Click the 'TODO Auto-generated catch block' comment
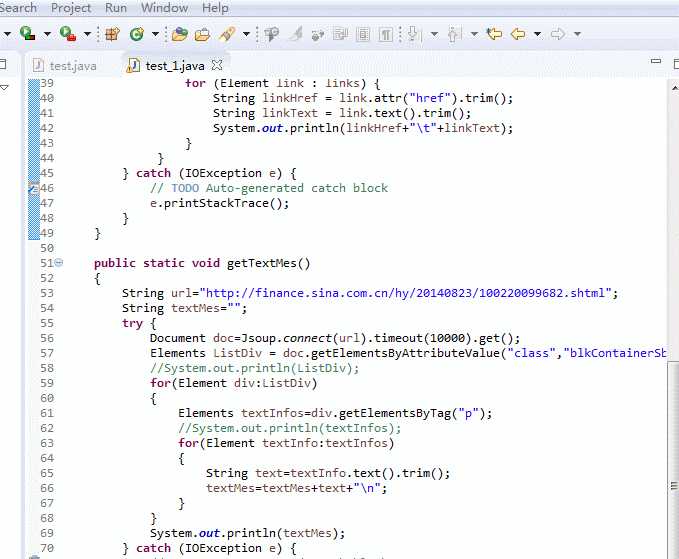 (279, 188)
